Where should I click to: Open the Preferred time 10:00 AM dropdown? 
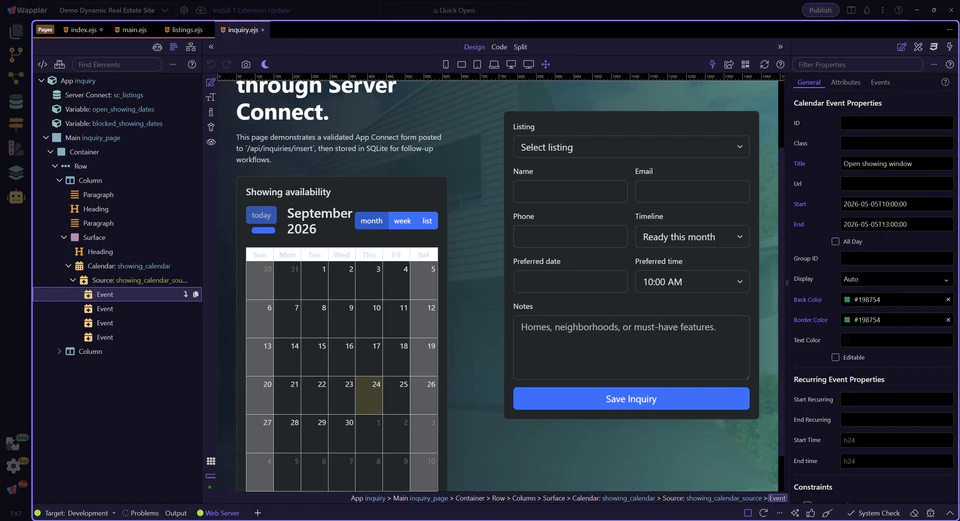(x=692, y=282)
